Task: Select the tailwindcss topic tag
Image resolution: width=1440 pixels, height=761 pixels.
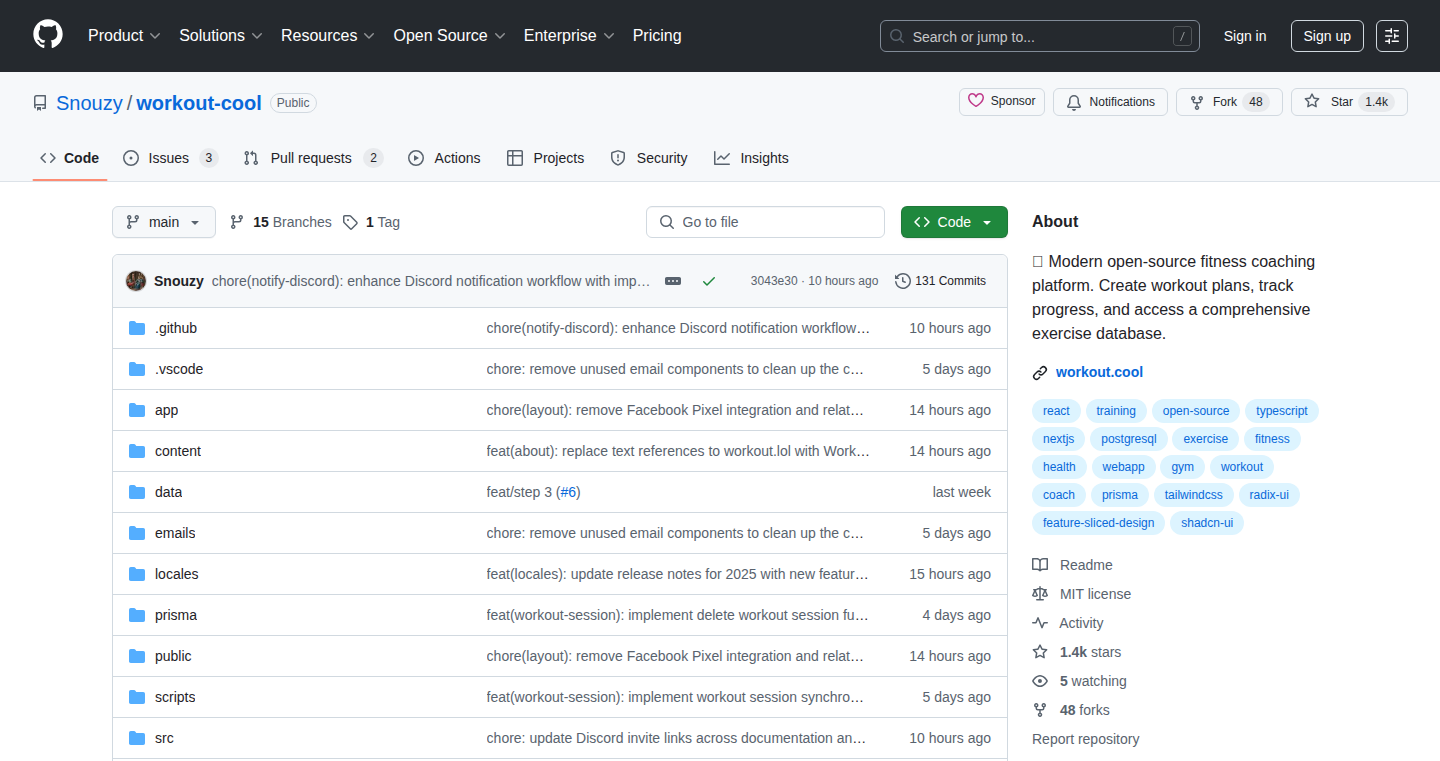Action: [x=1193, y=495]
